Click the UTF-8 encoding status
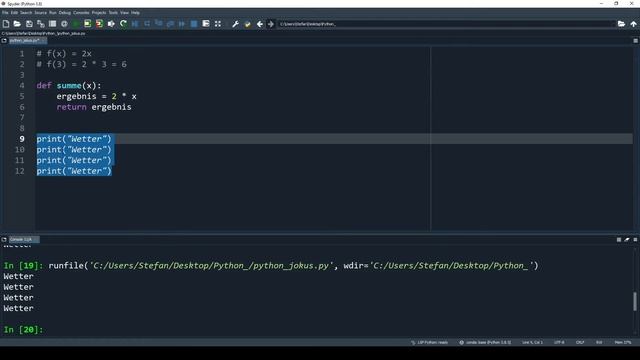The height and width of the screenshot is (360, 640). tap(559, 342)
